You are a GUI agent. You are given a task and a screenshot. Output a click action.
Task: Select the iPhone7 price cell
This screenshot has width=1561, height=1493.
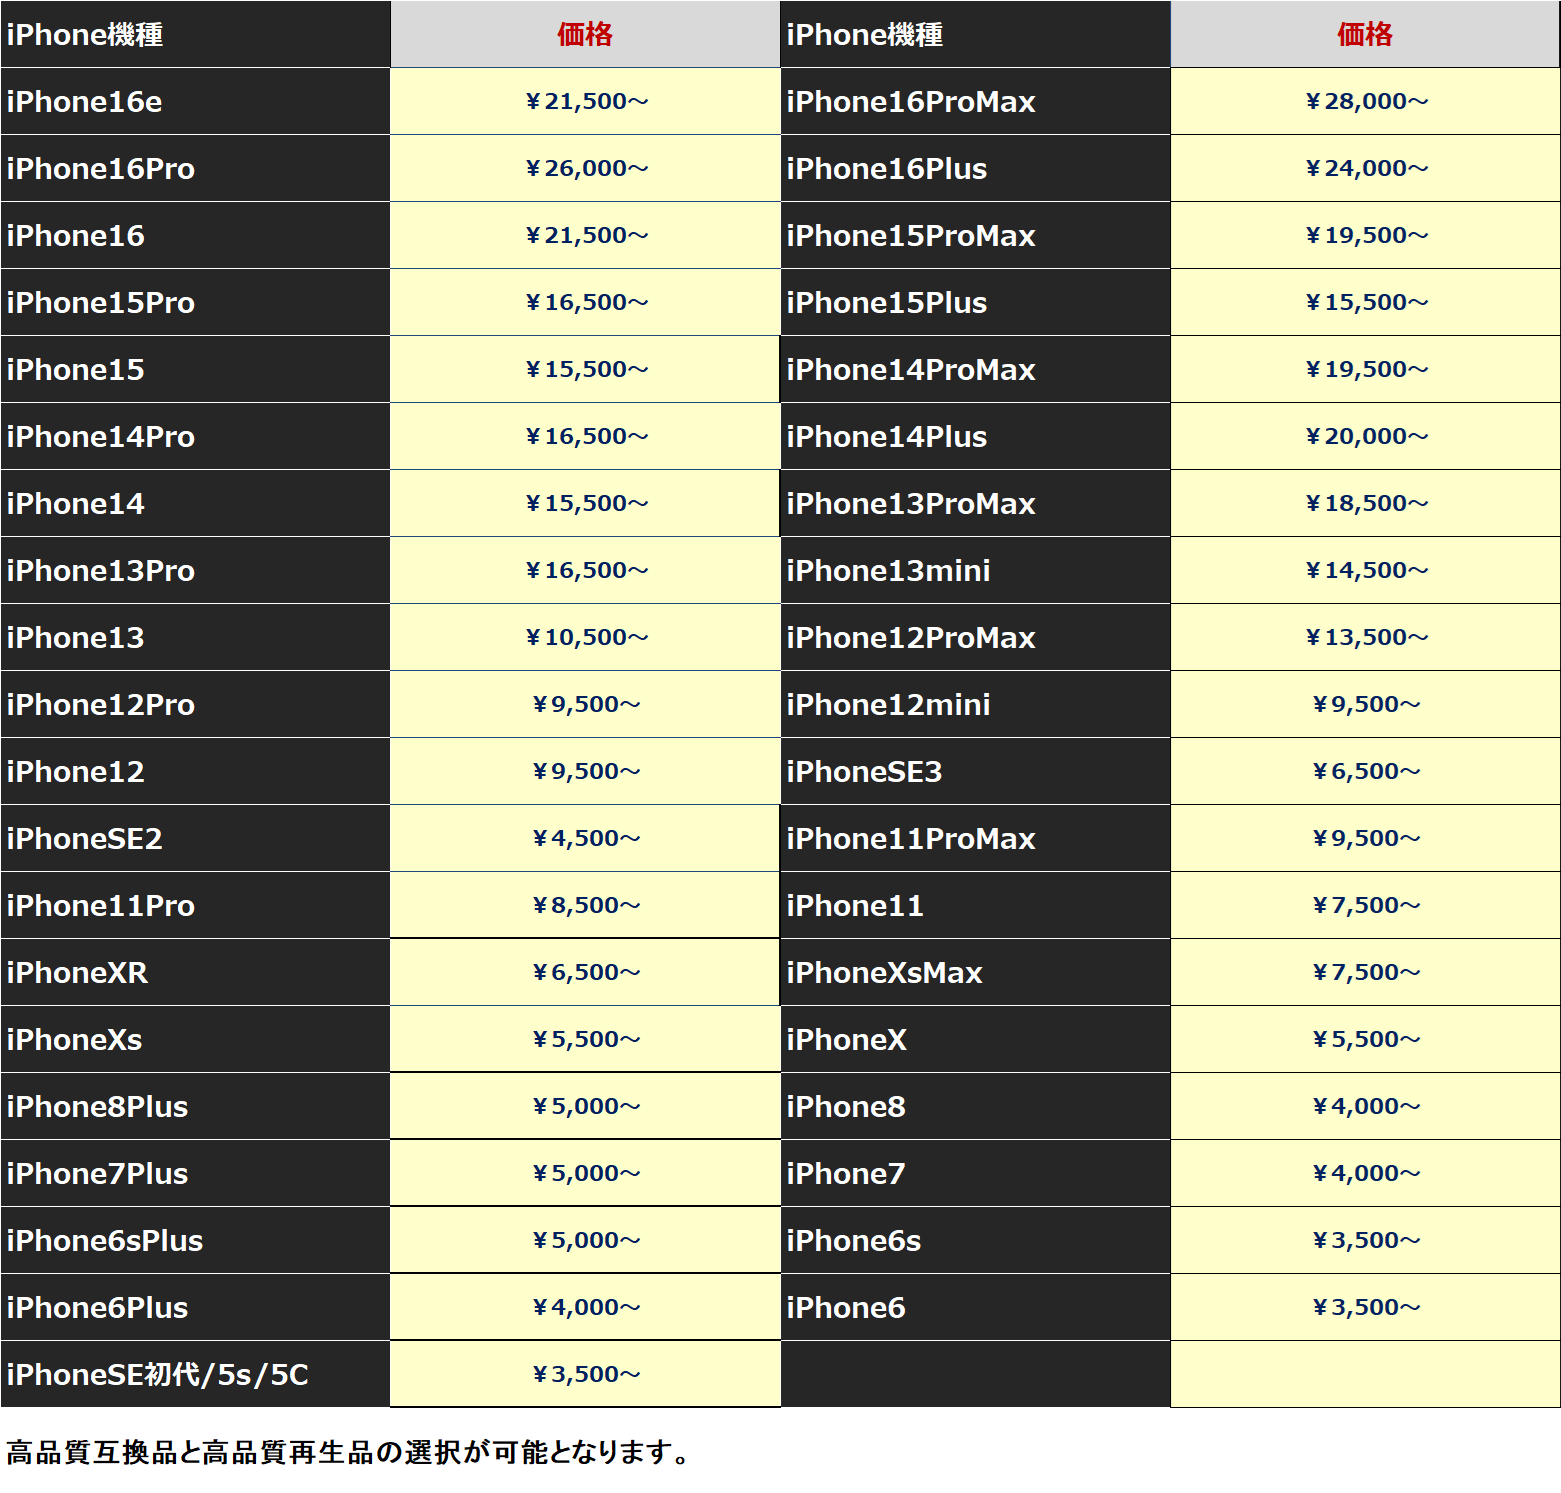point(1366,1174)
